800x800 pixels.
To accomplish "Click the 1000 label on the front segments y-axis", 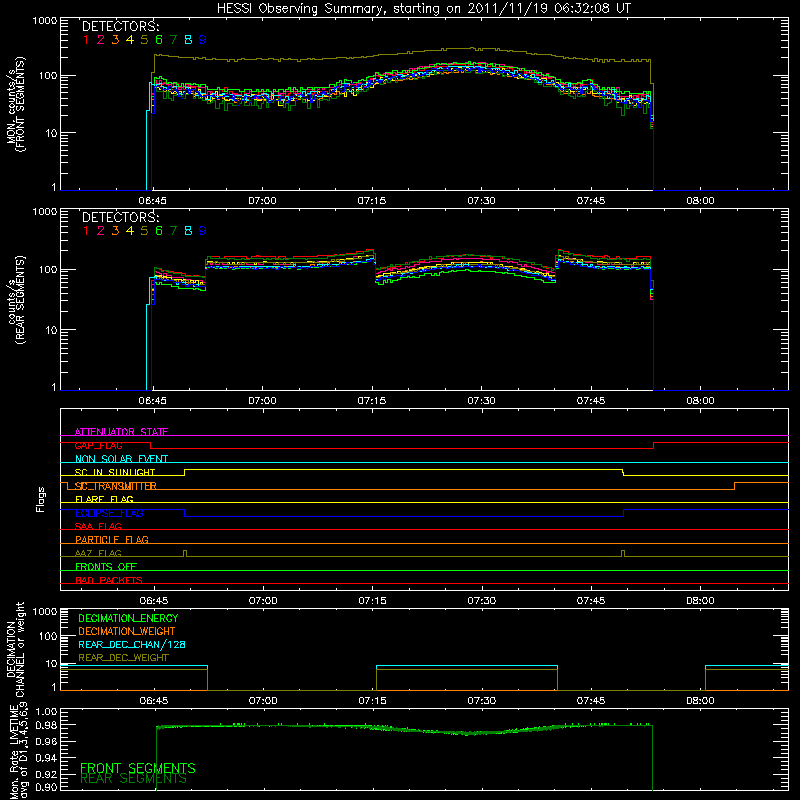I will pyautogui.click(x=45, y=21).
